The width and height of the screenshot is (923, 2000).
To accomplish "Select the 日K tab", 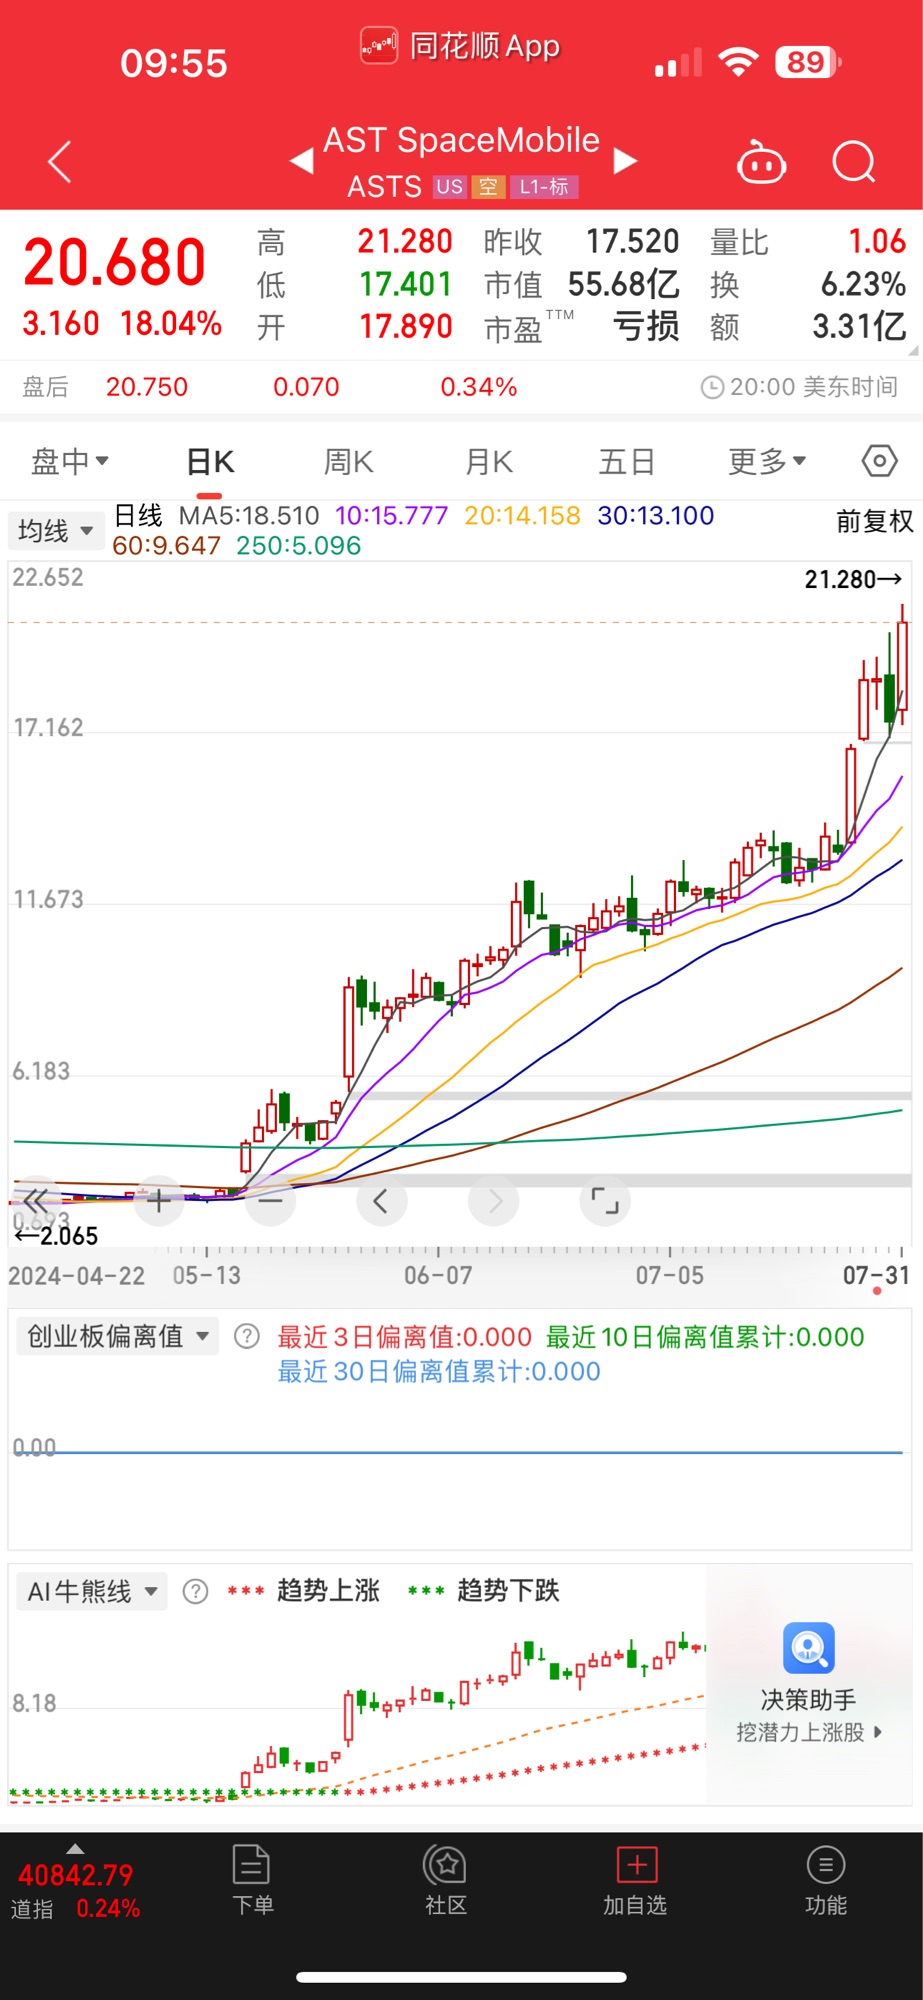I will pyautogui.click(x=210, y=462).
